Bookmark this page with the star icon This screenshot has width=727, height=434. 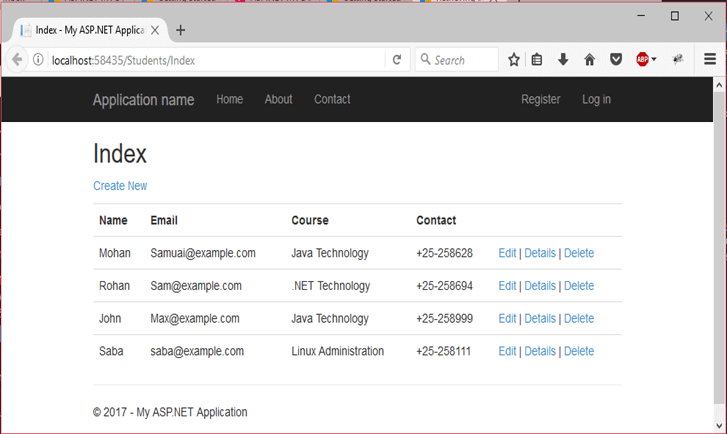tap(514, 60)
